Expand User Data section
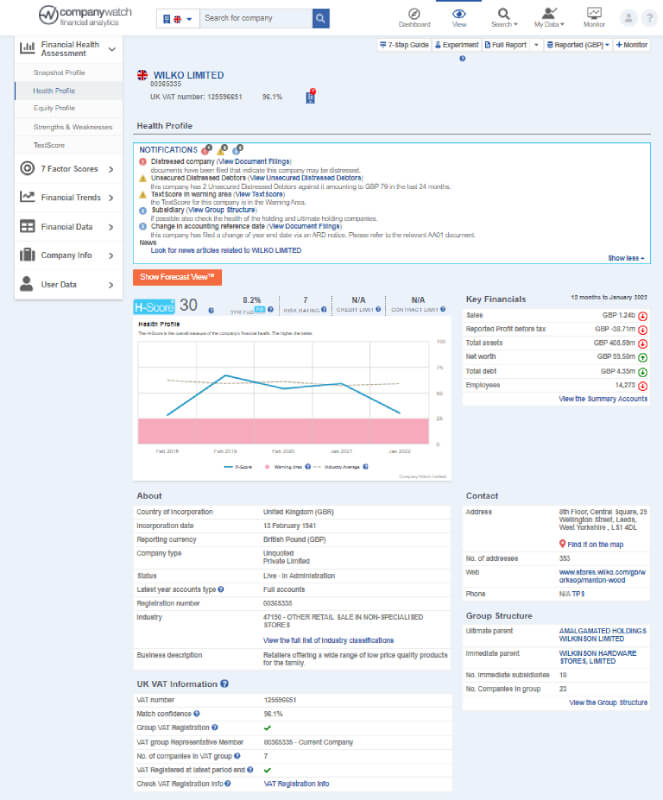The width and height of the screenshot is (663, 800). [69, 284]
